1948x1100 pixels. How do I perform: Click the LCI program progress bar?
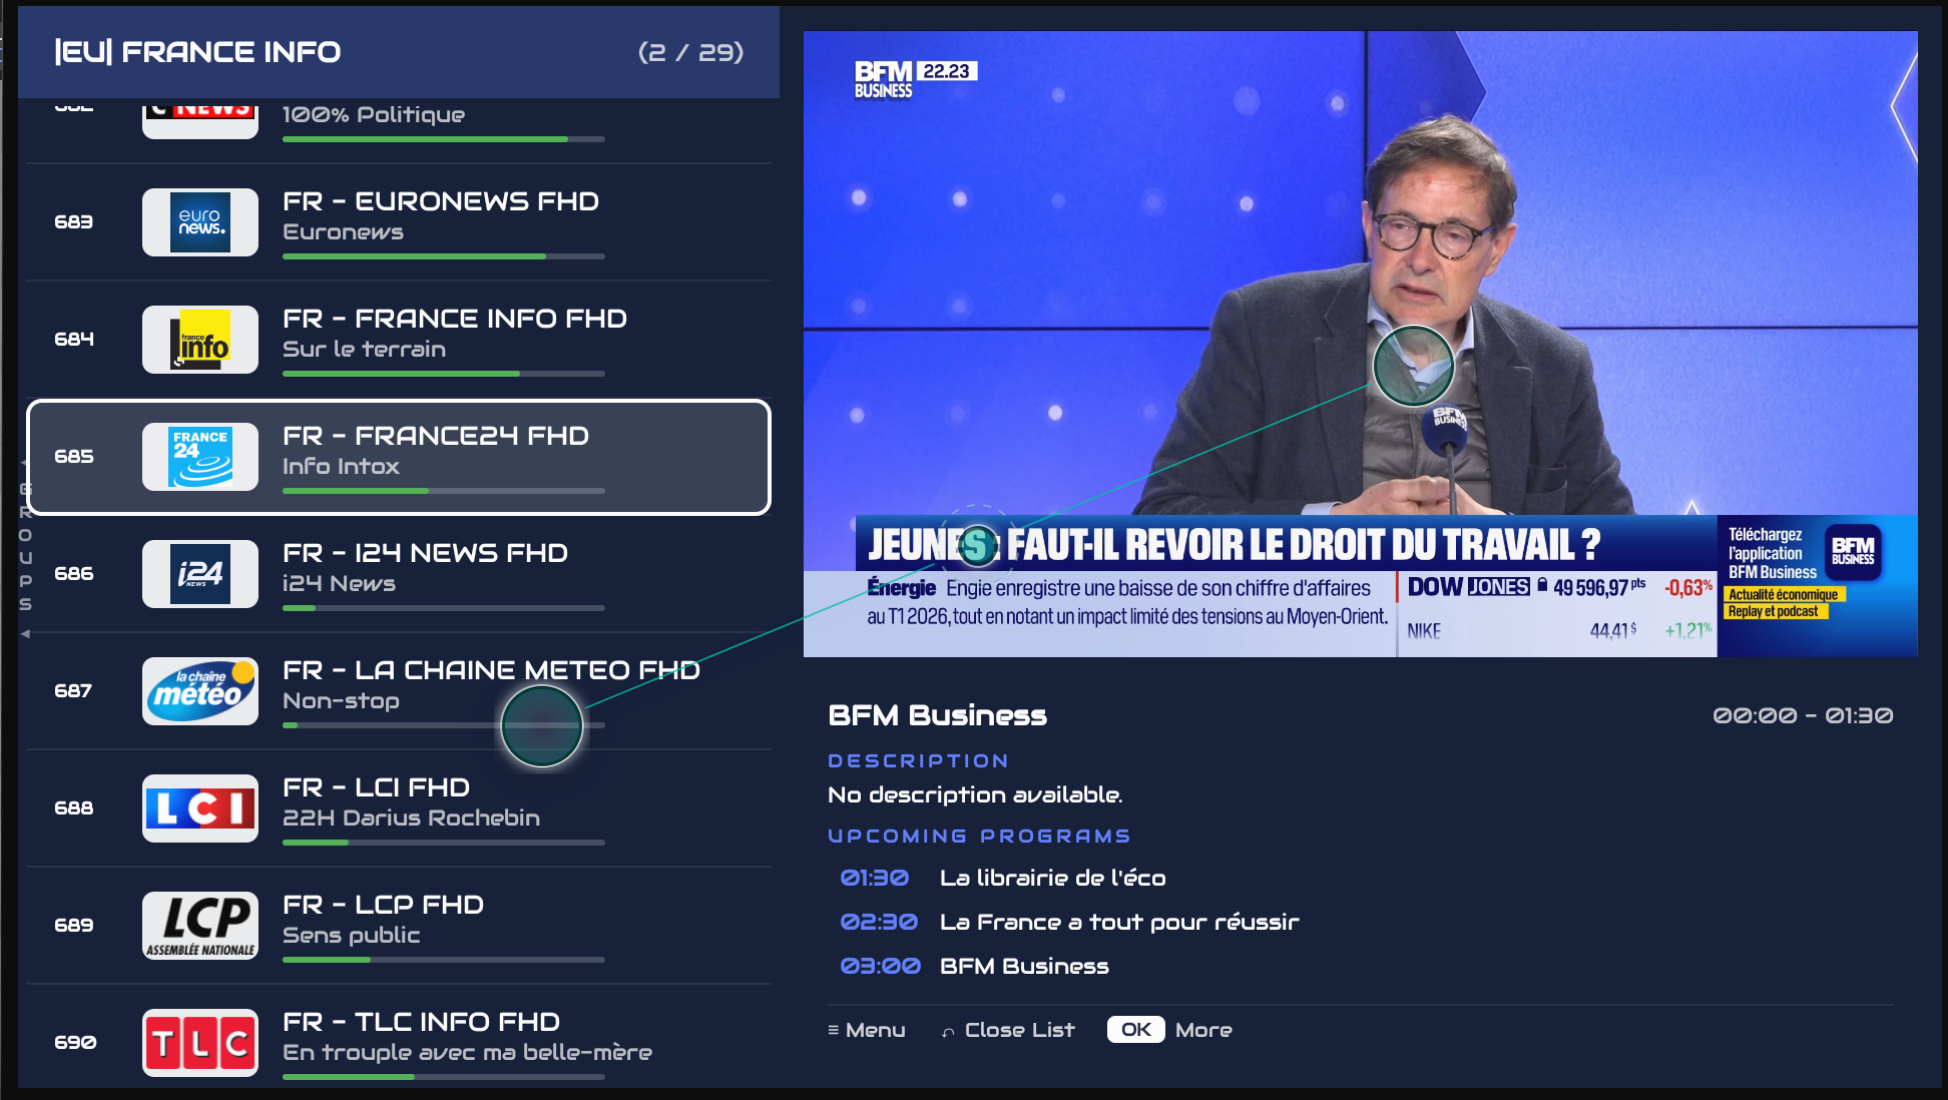(x=443, y=843)
